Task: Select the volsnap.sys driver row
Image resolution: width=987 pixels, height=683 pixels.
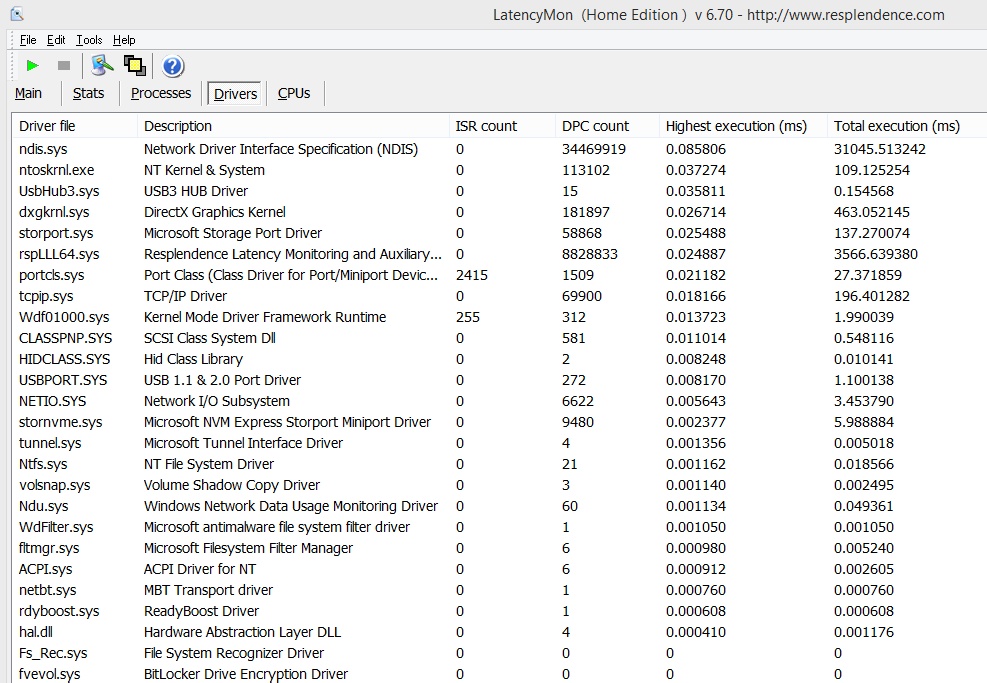Action: coord(499,485)
